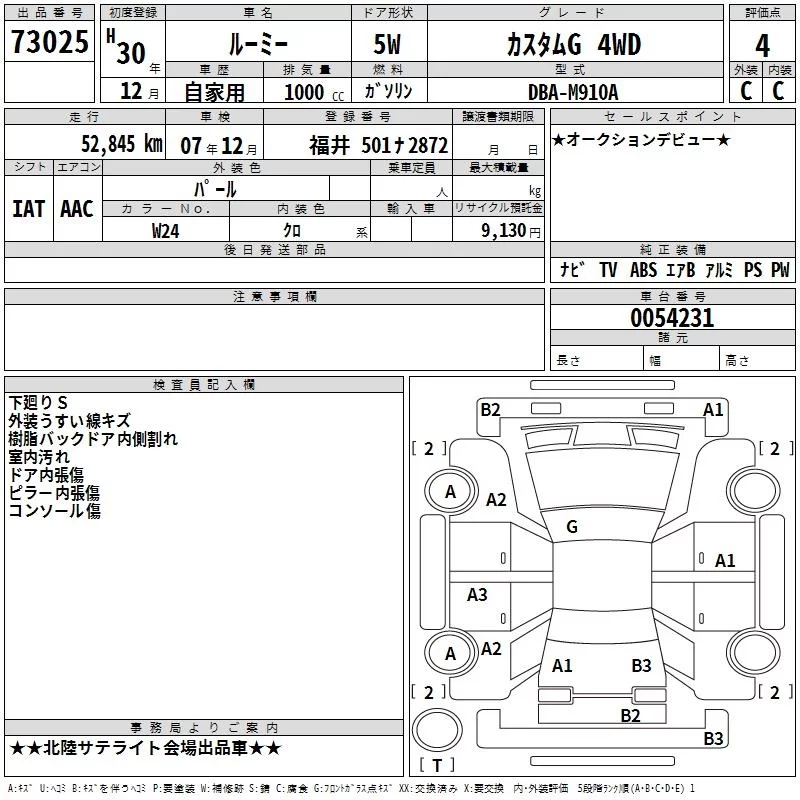
Task: Click the TV equipment item
Action: [608, 269]
